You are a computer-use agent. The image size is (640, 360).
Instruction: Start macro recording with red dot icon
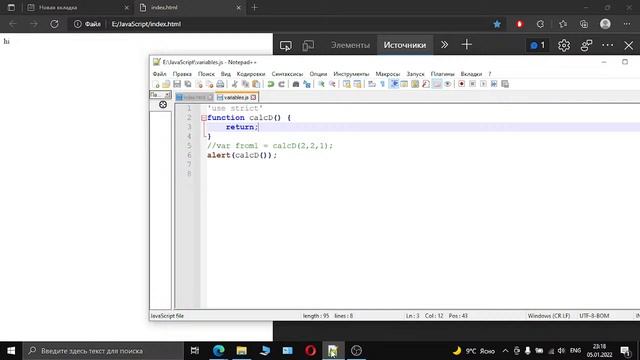[x=461, y=84]
